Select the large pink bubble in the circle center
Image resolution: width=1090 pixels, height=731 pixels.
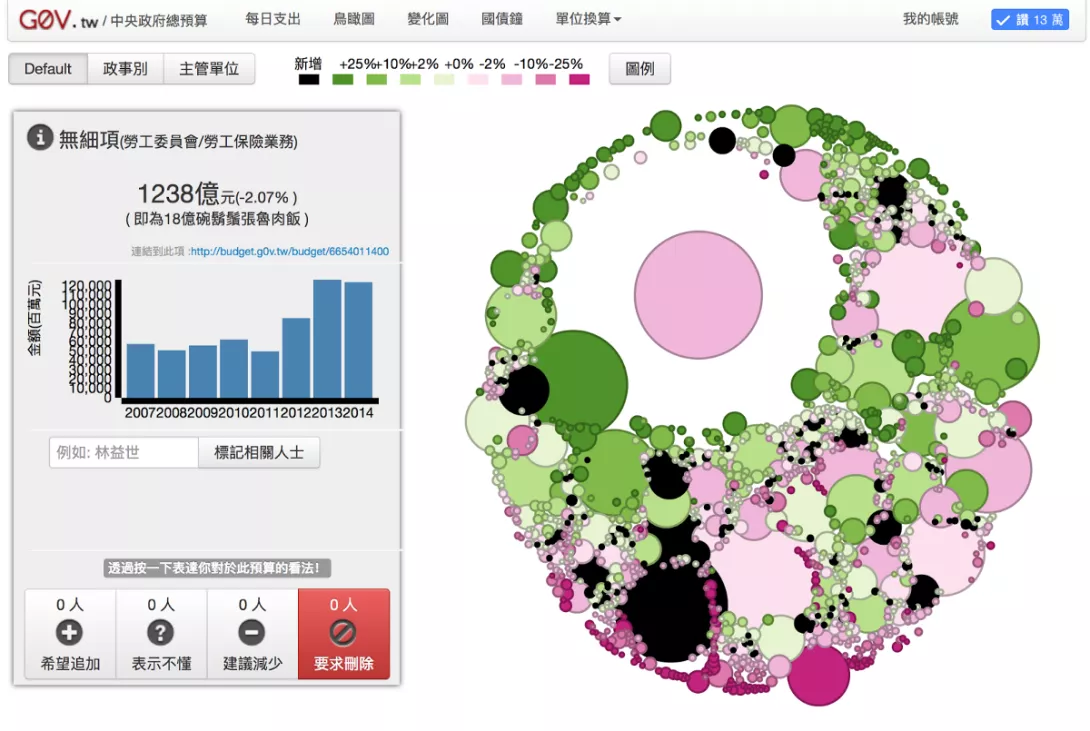(x=698, y=295)
